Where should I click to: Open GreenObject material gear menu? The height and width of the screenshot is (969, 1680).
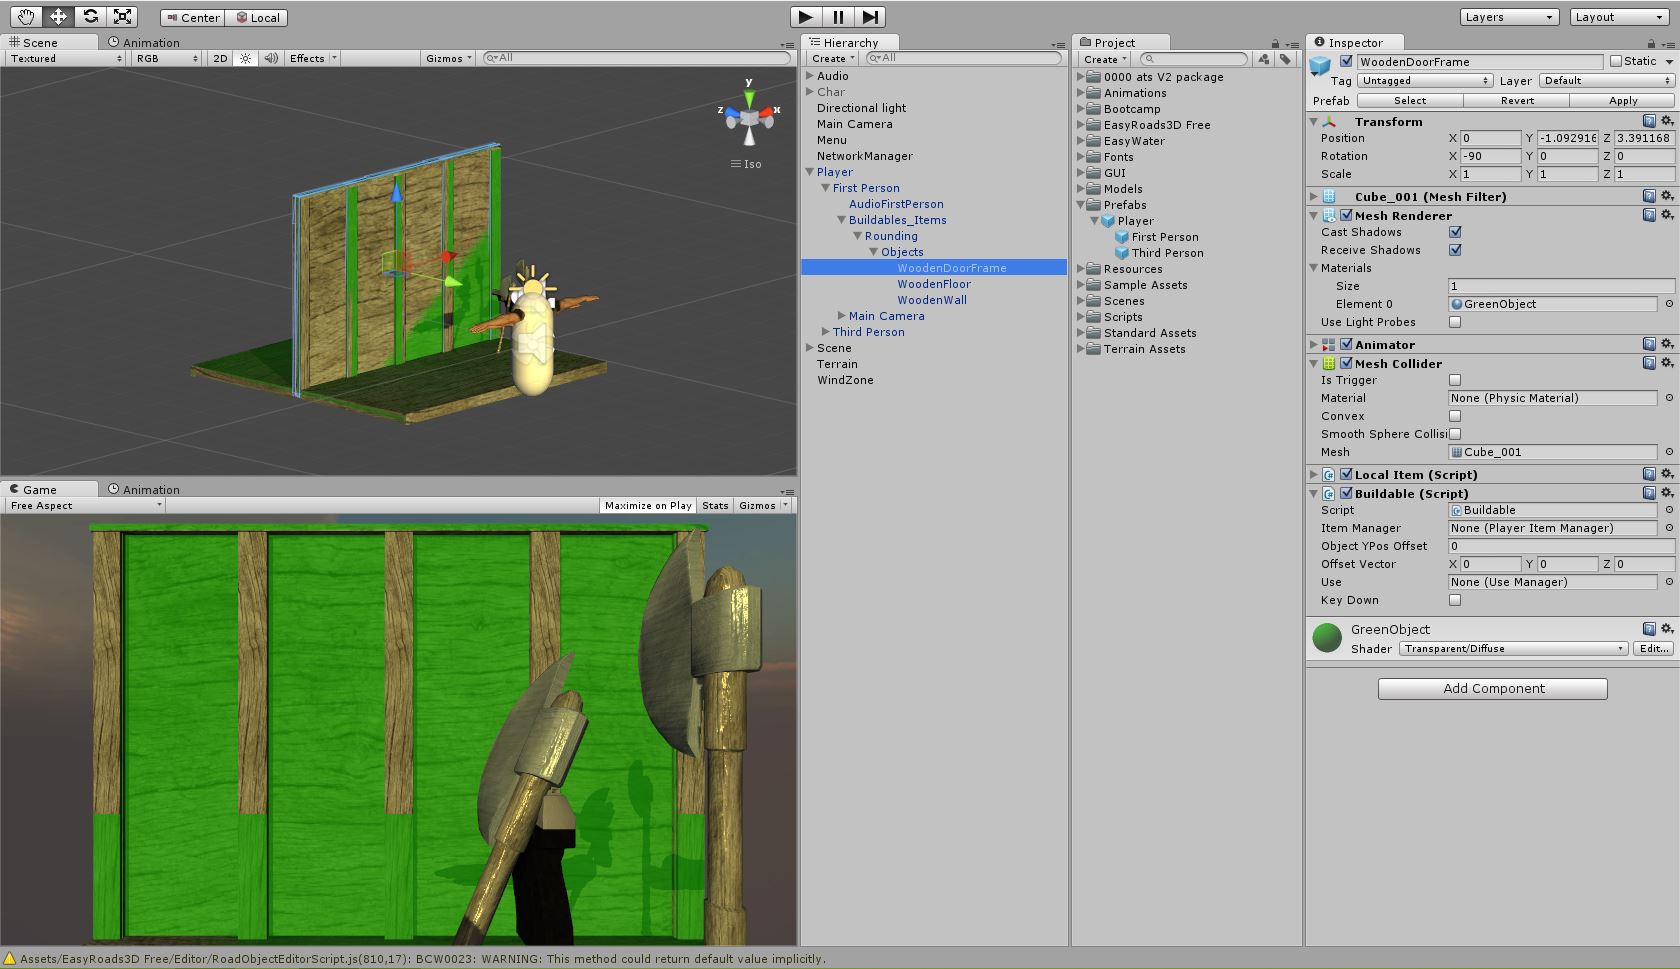[1667, 629]
